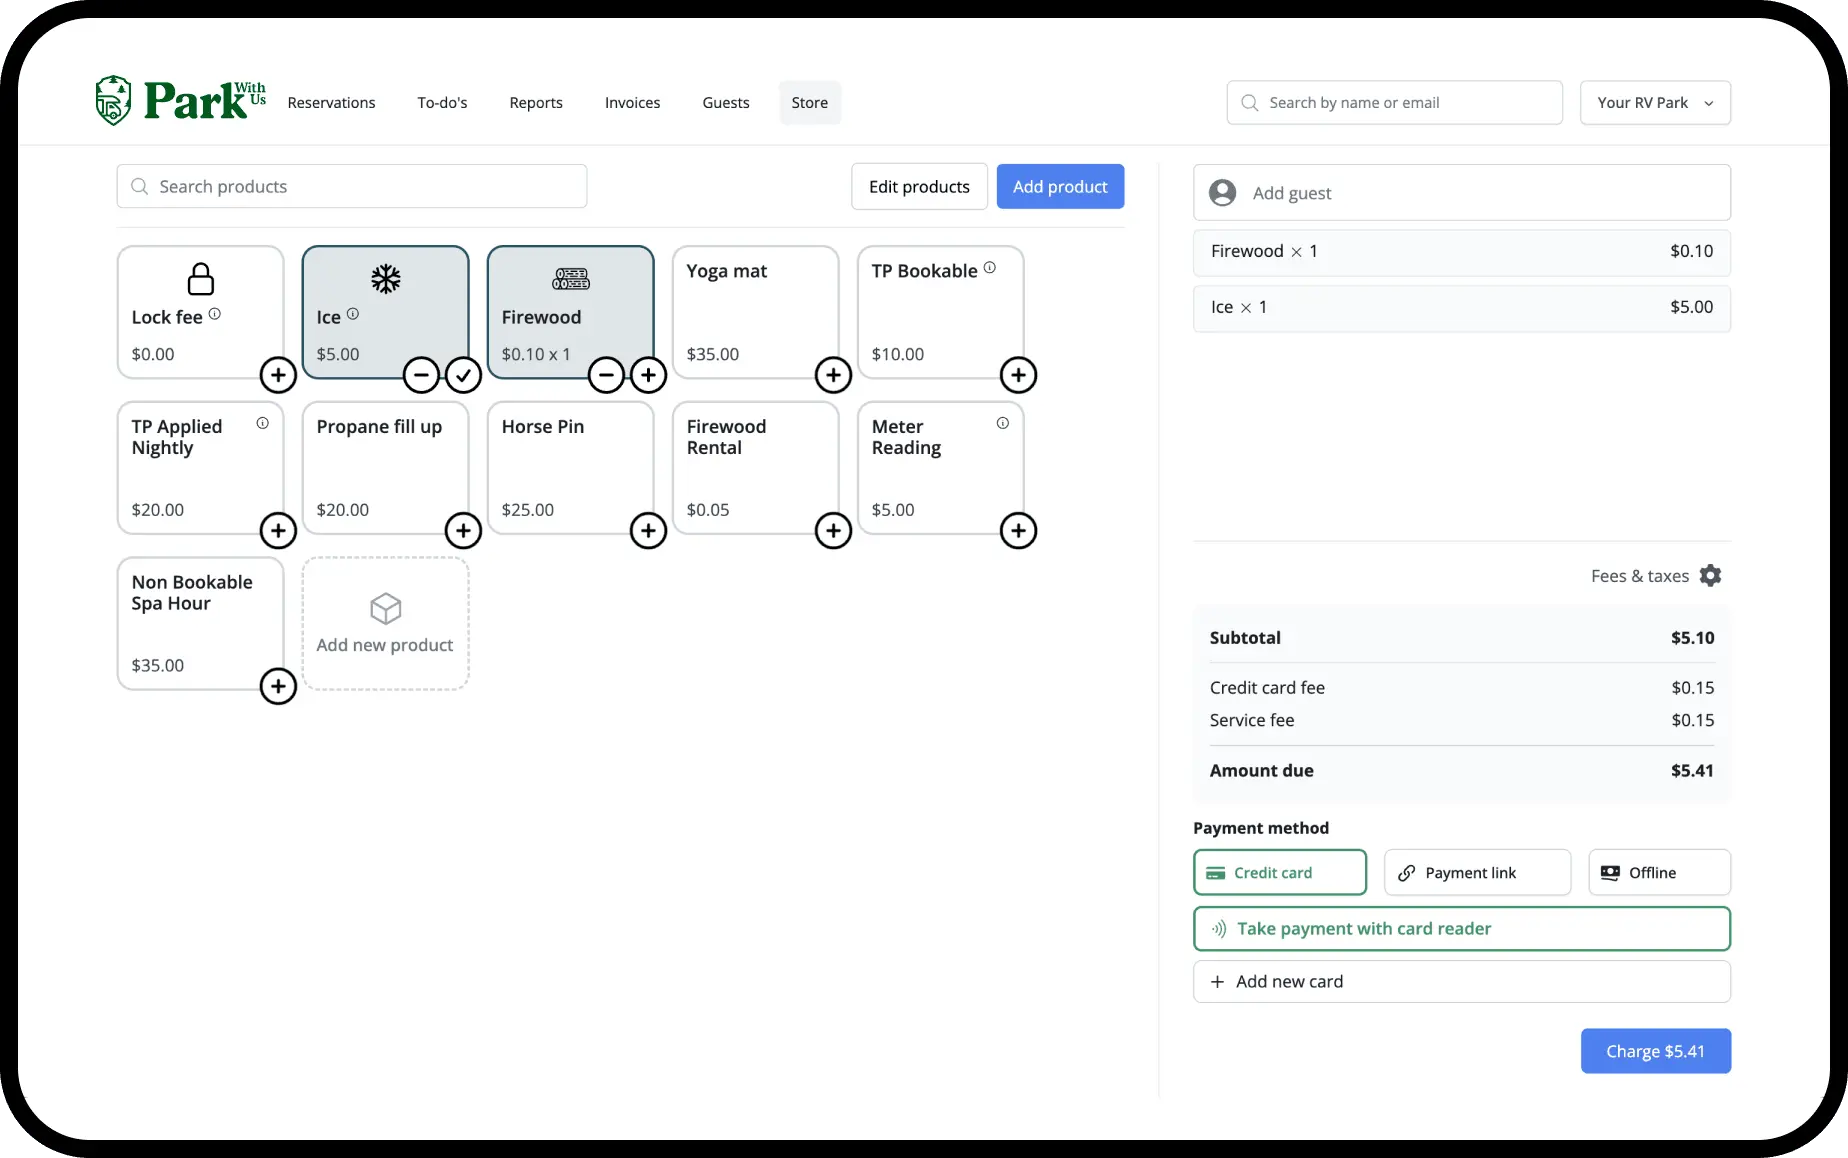Add Horse Pin using plus icon
The image size is (1848, 1158).
pos(648,530)
